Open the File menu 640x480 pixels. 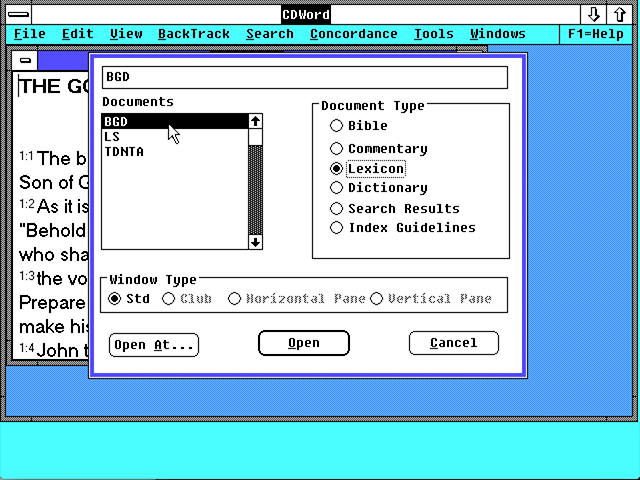(29, 34)
